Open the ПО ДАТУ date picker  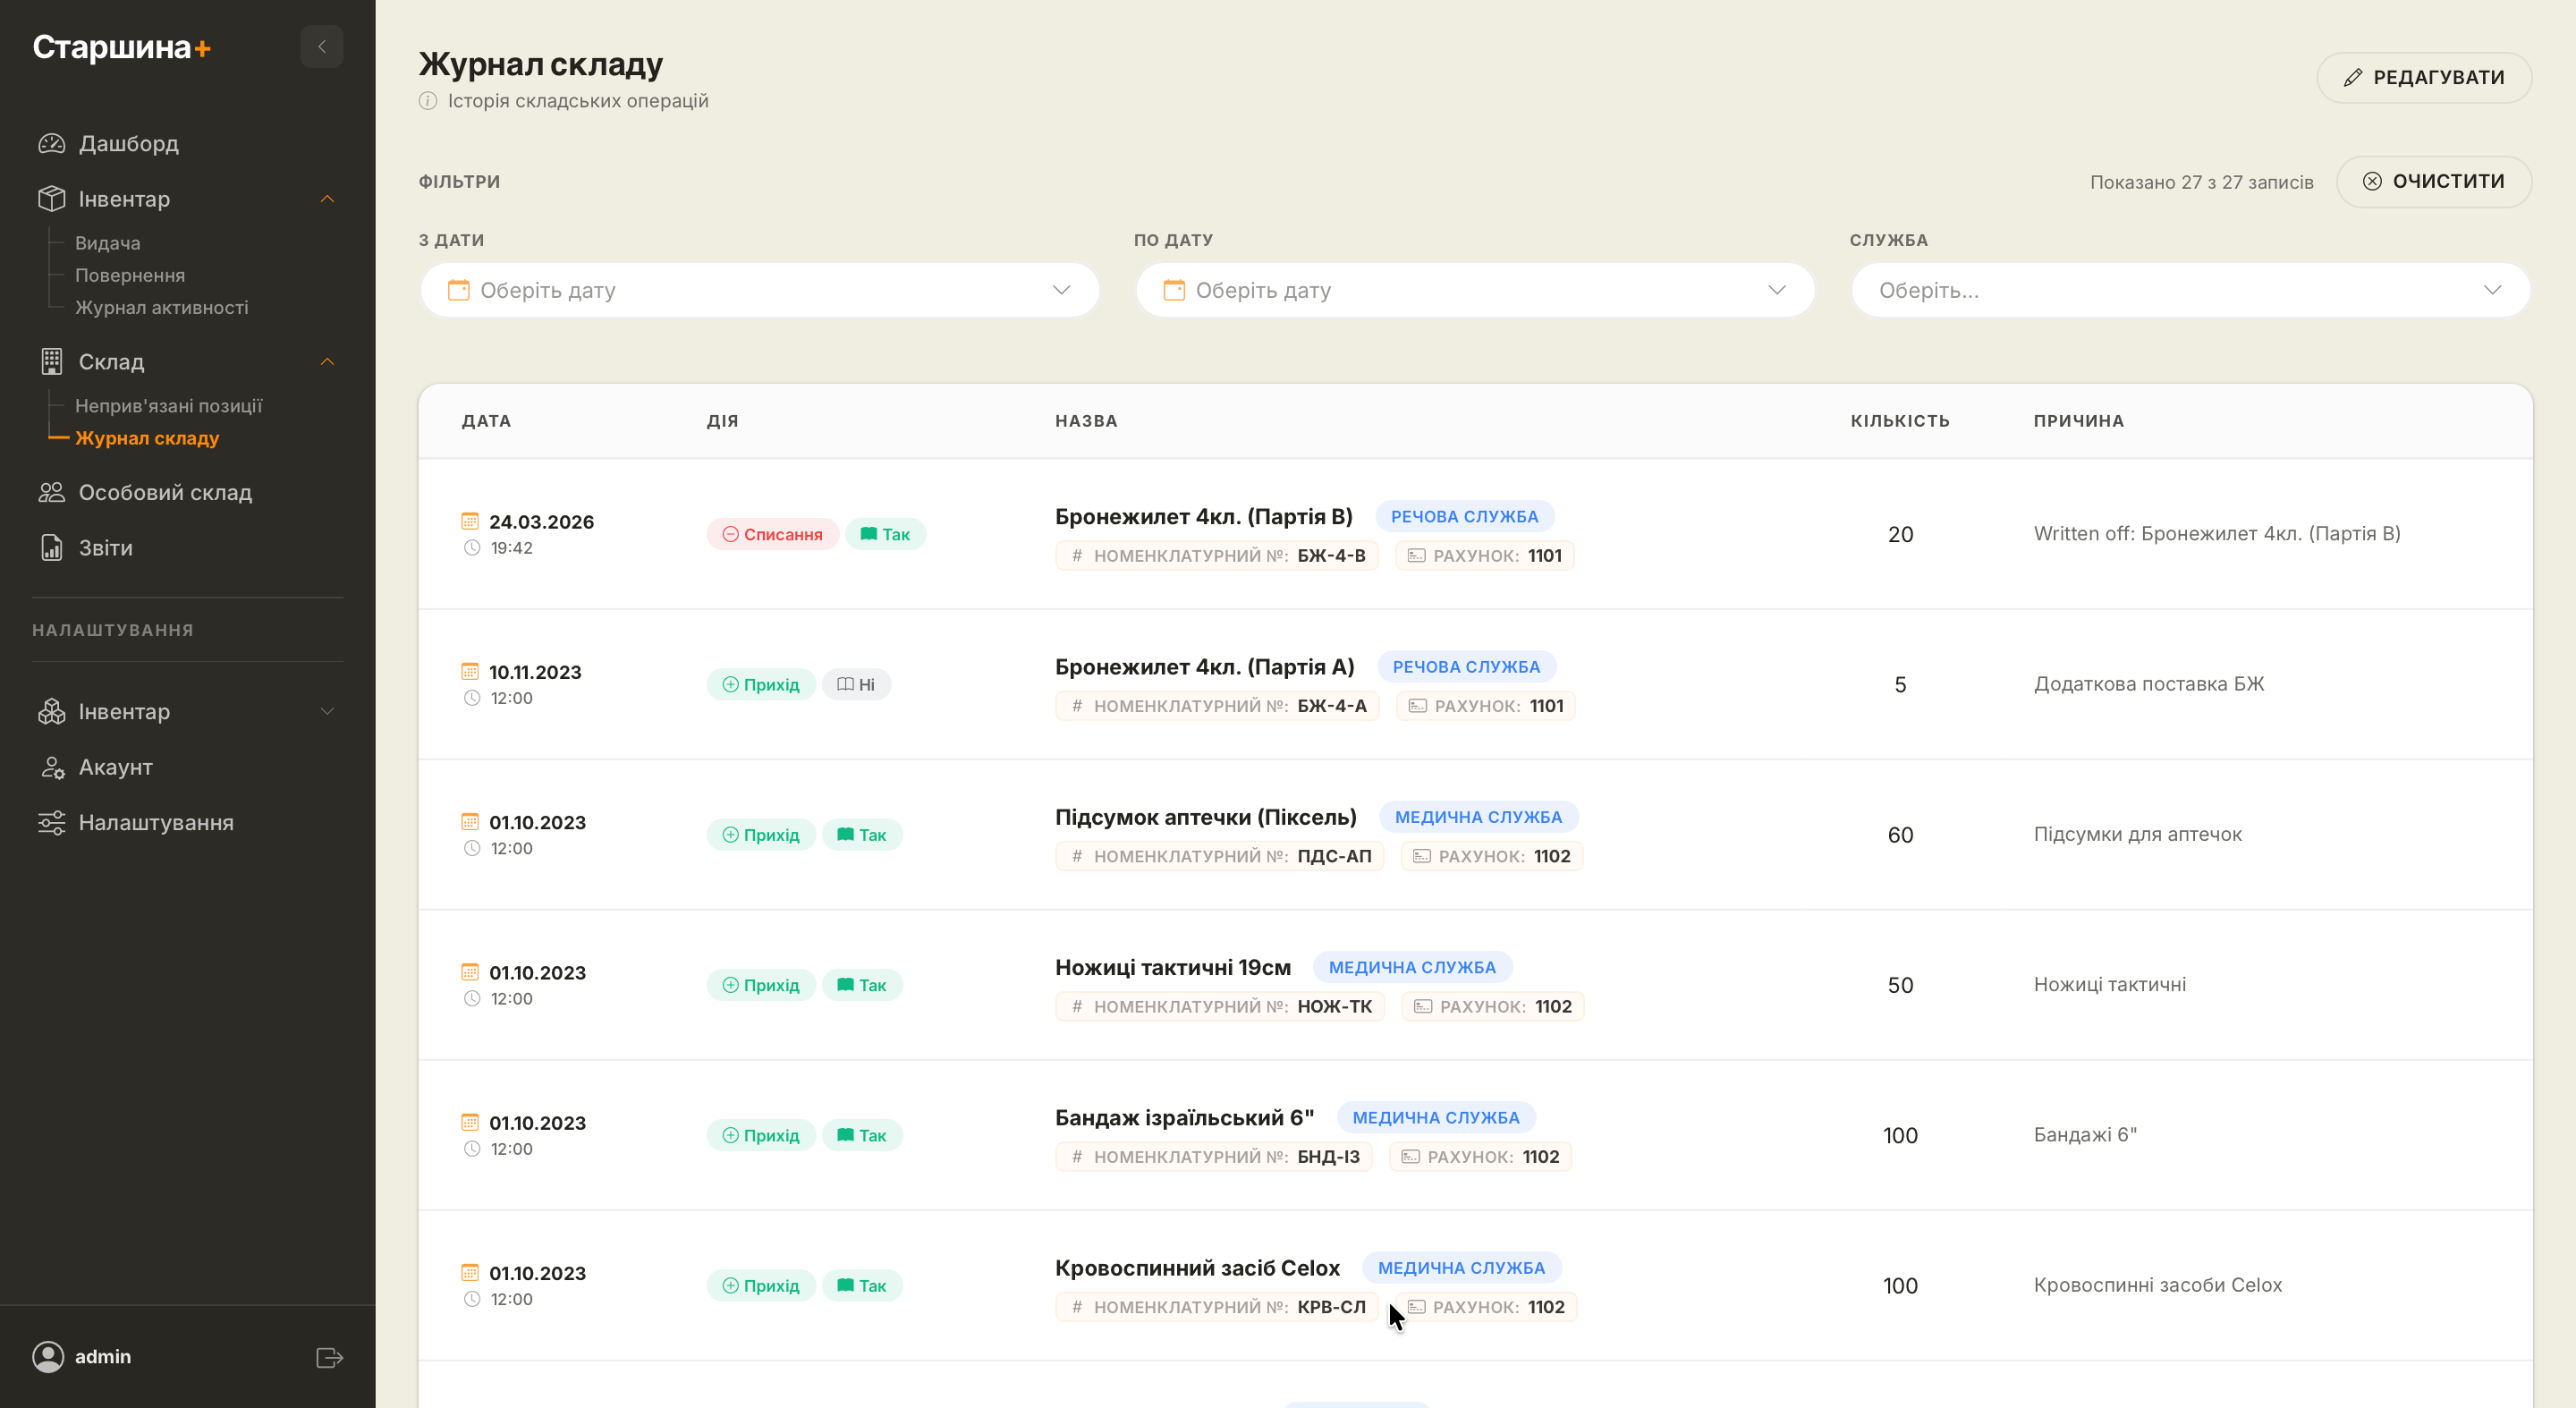1474,290
